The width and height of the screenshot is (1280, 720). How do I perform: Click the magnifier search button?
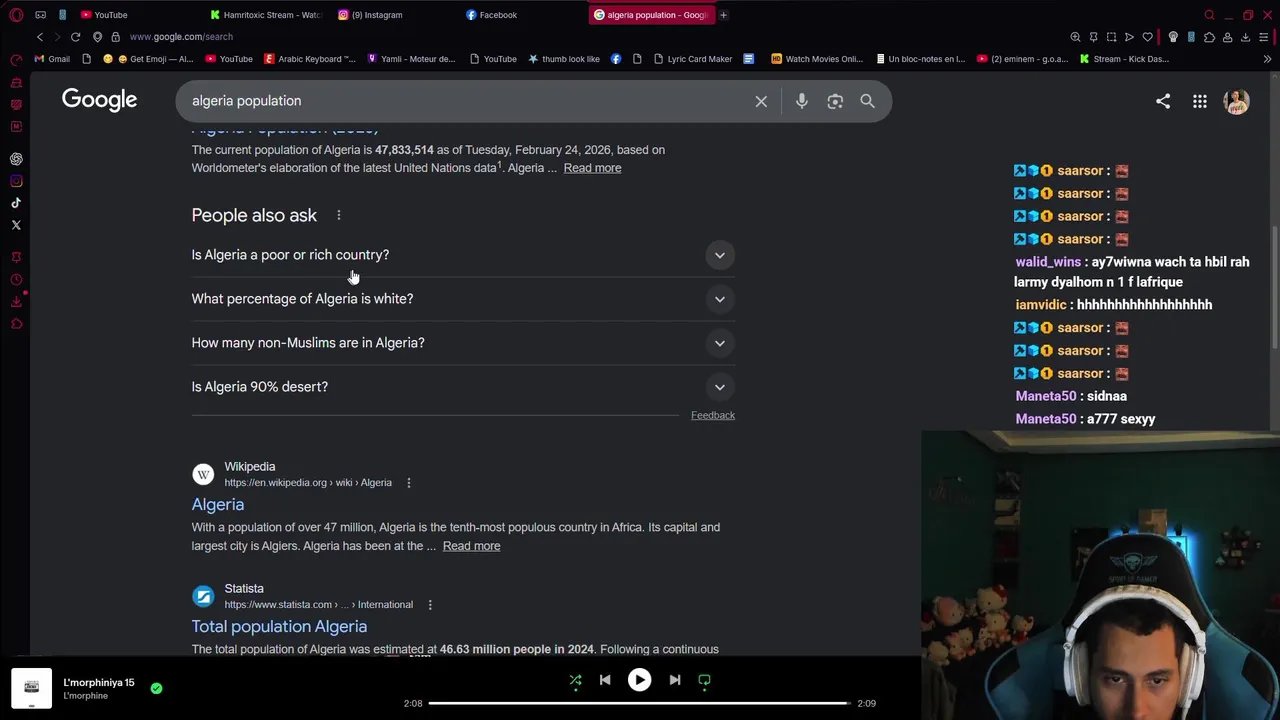pyautogui.click(x=867, y=101)
